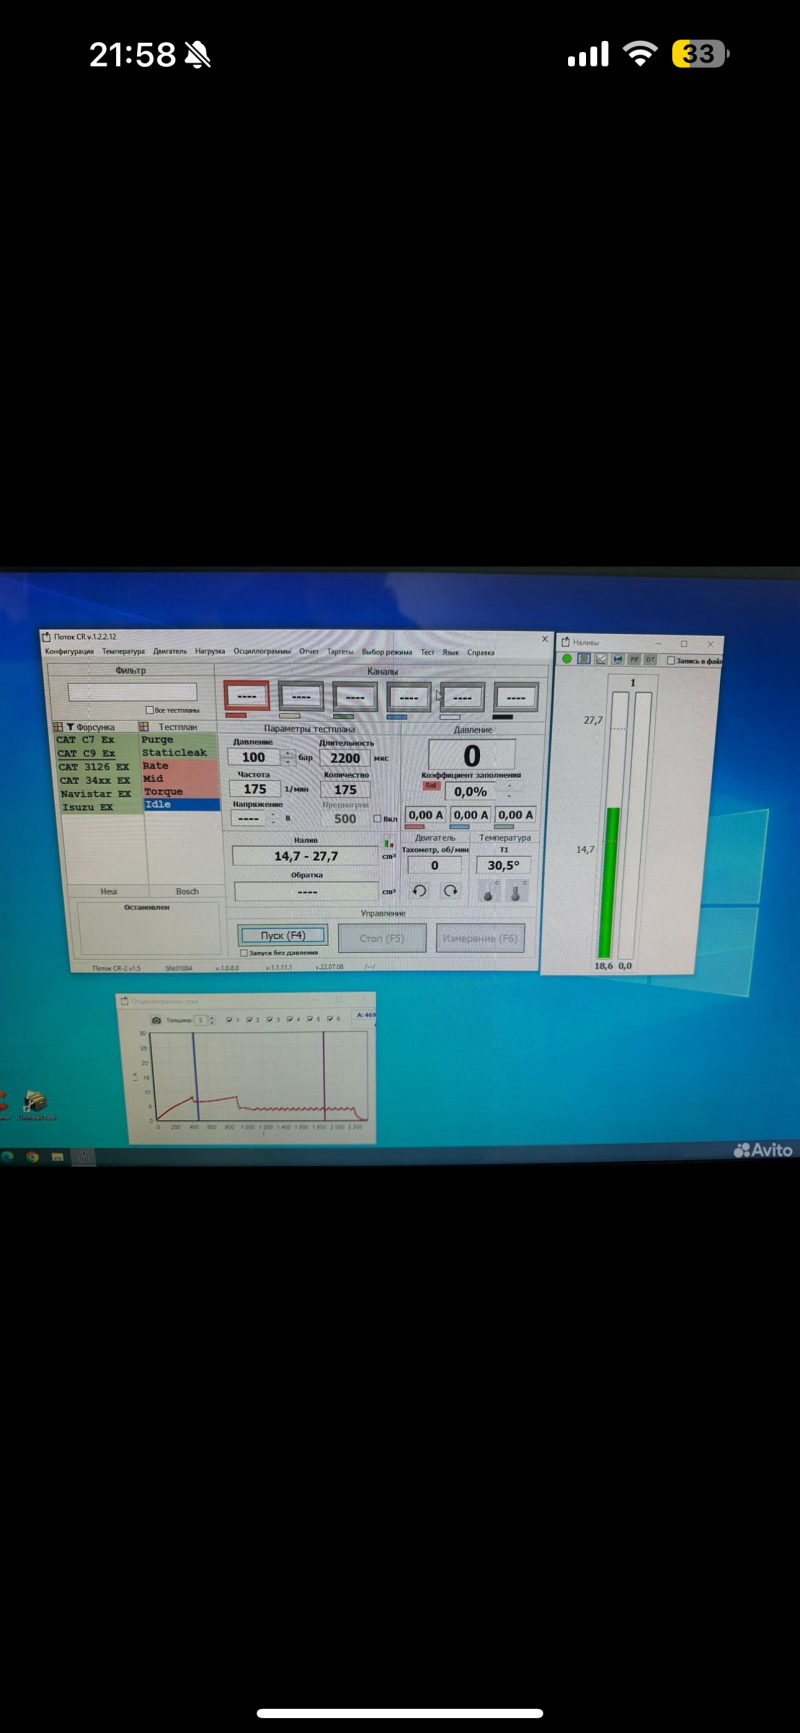Click the DT button in Наливы toolbar
Screen dimensions: 800x1733
(650, 659)
